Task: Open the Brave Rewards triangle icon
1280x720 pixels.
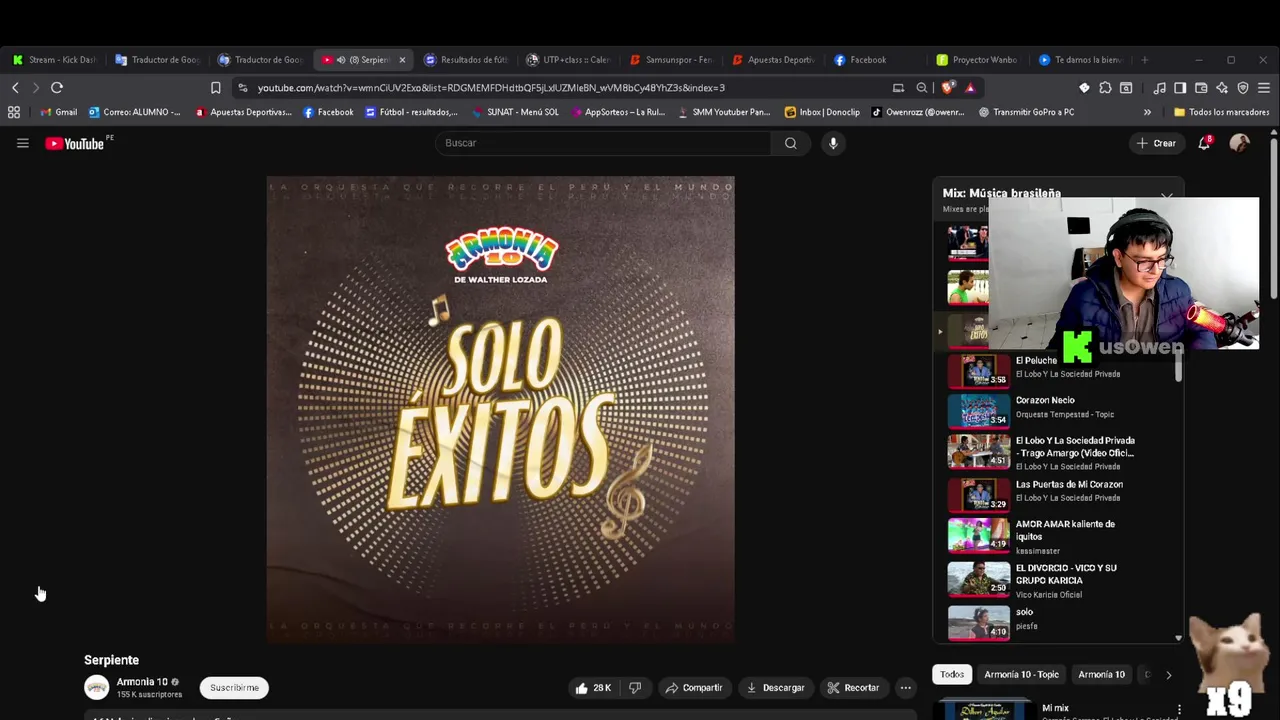Action: (970, 87)
